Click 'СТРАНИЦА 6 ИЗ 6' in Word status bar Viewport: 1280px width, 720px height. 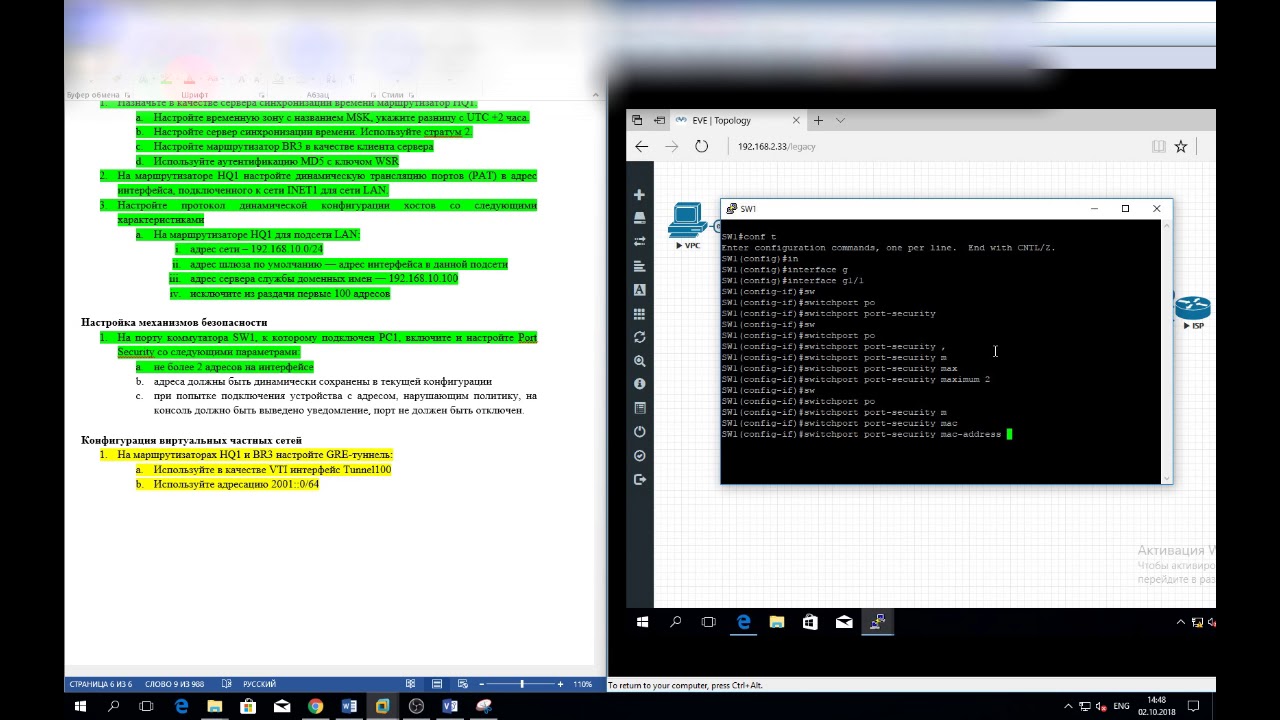click(100, 684)
